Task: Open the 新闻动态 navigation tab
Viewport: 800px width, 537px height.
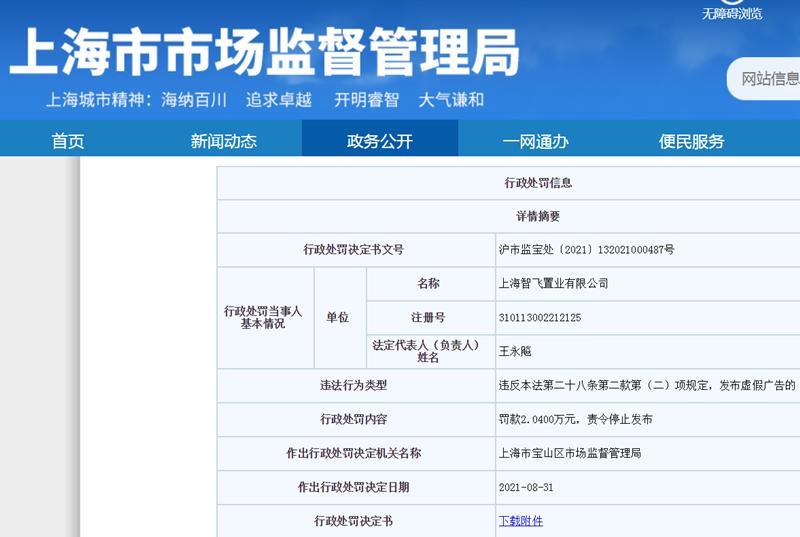Action: click(223, 141)
